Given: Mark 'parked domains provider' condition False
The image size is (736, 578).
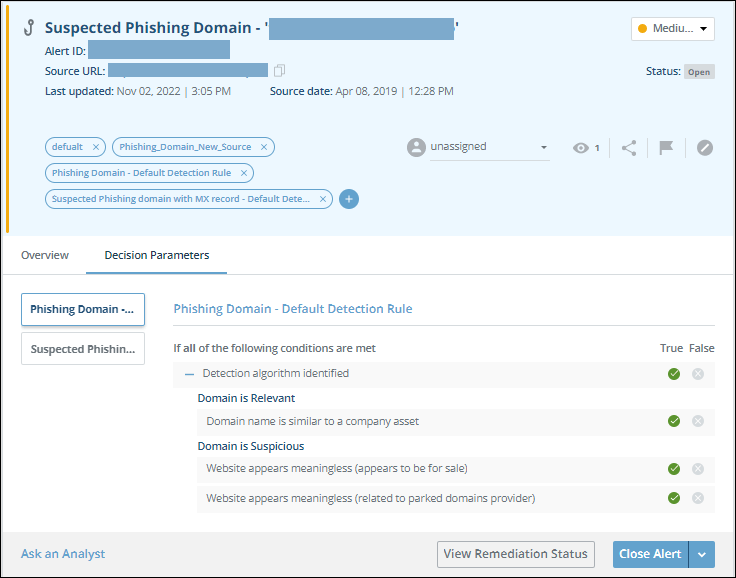Looking at the screenshot, I should (x=698, y=498).
